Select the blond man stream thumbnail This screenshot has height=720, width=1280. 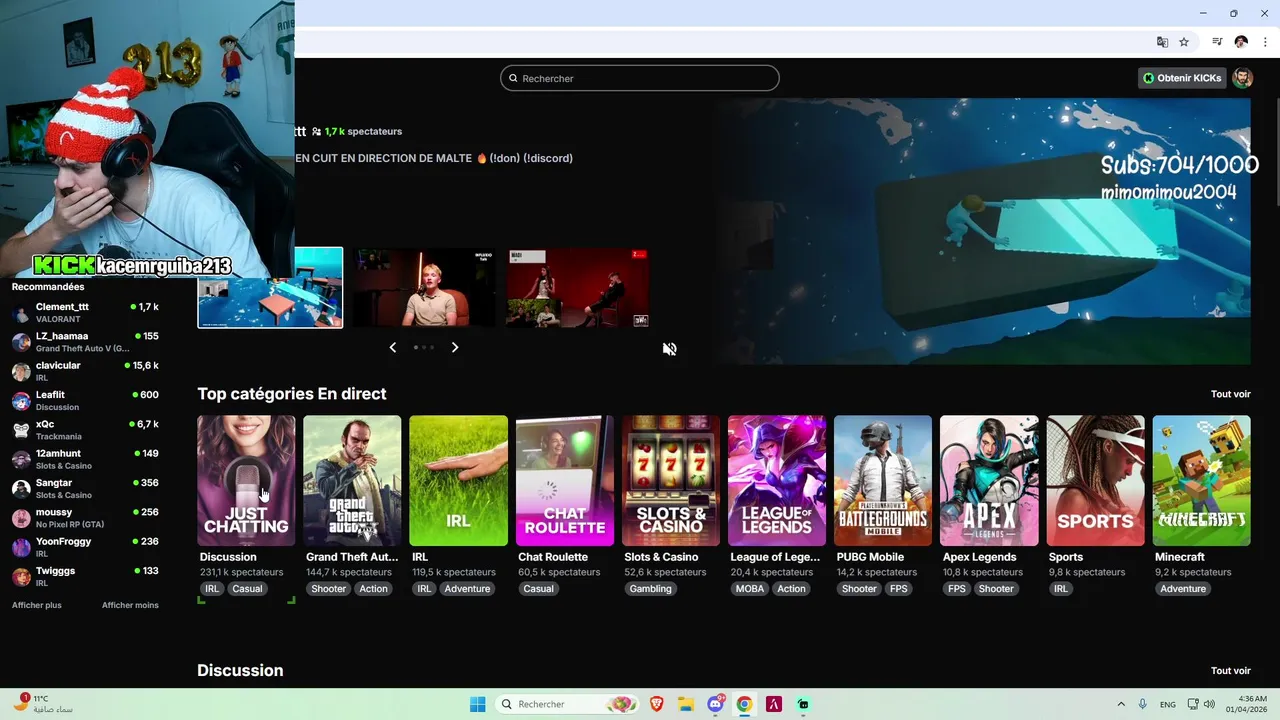click(424, 288)
